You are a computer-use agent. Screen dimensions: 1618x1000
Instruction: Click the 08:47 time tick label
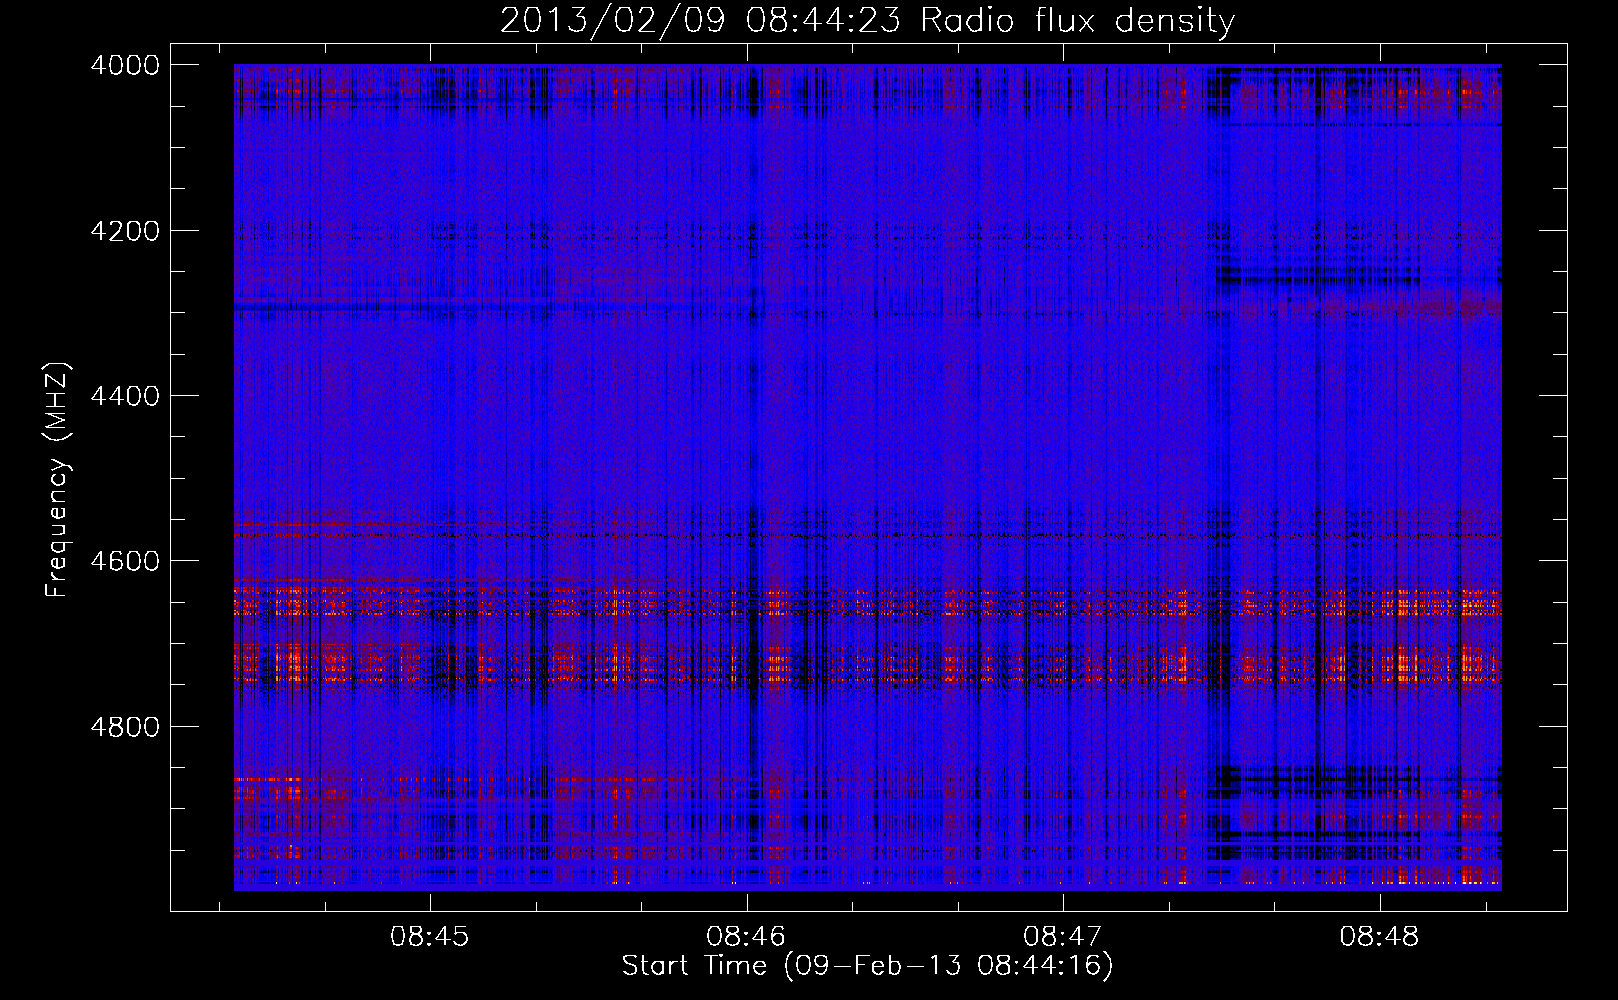pyautogui.click(x=1063, y=937)
